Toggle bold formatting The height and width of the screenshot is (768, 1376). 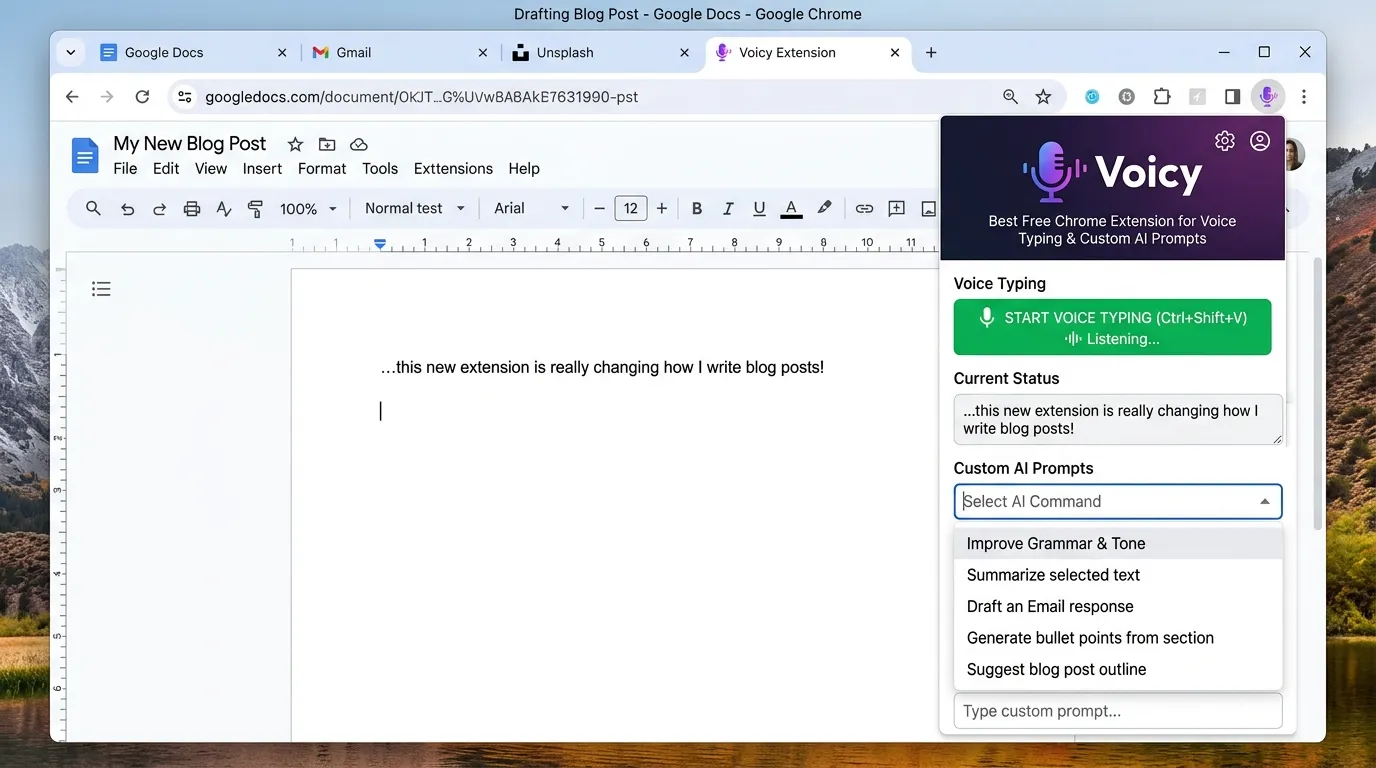point(697,208)
